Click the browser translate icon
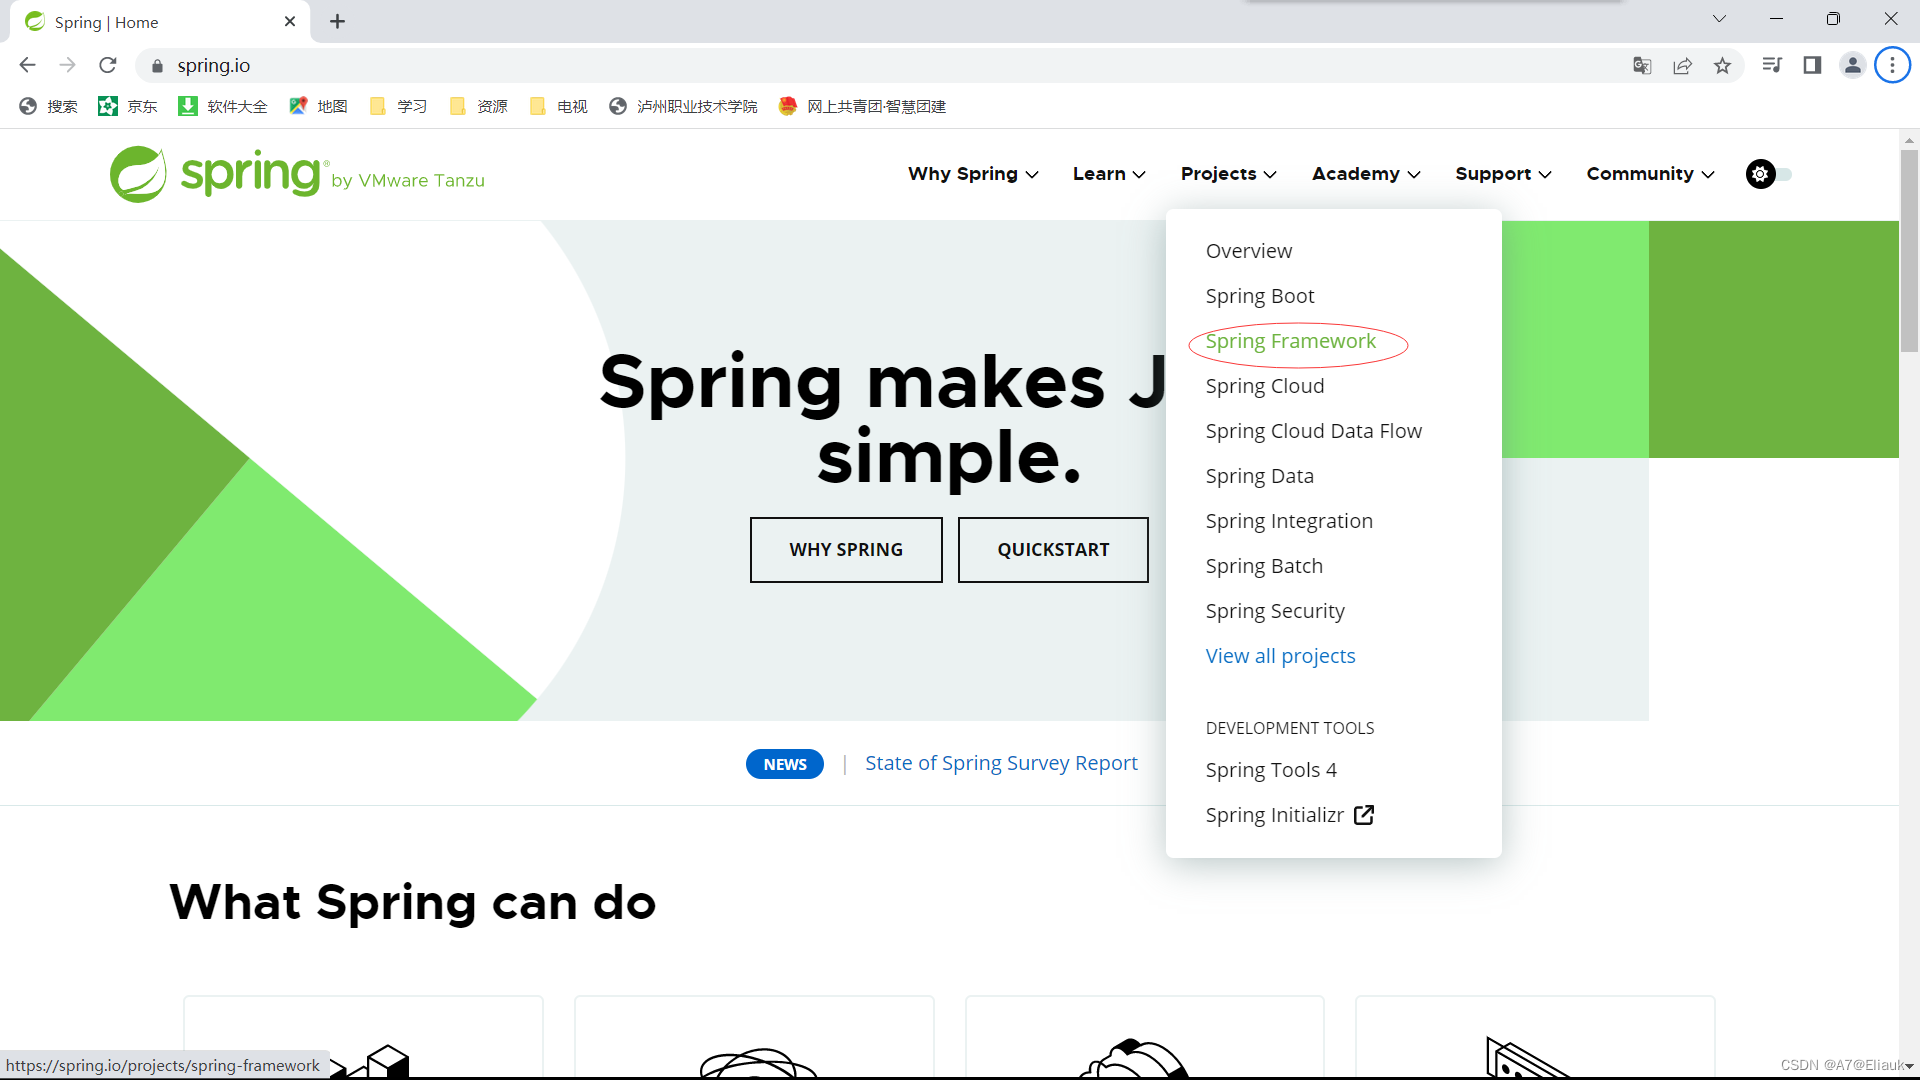This screenshot has width=1920, height=1080. [1643, 65]
